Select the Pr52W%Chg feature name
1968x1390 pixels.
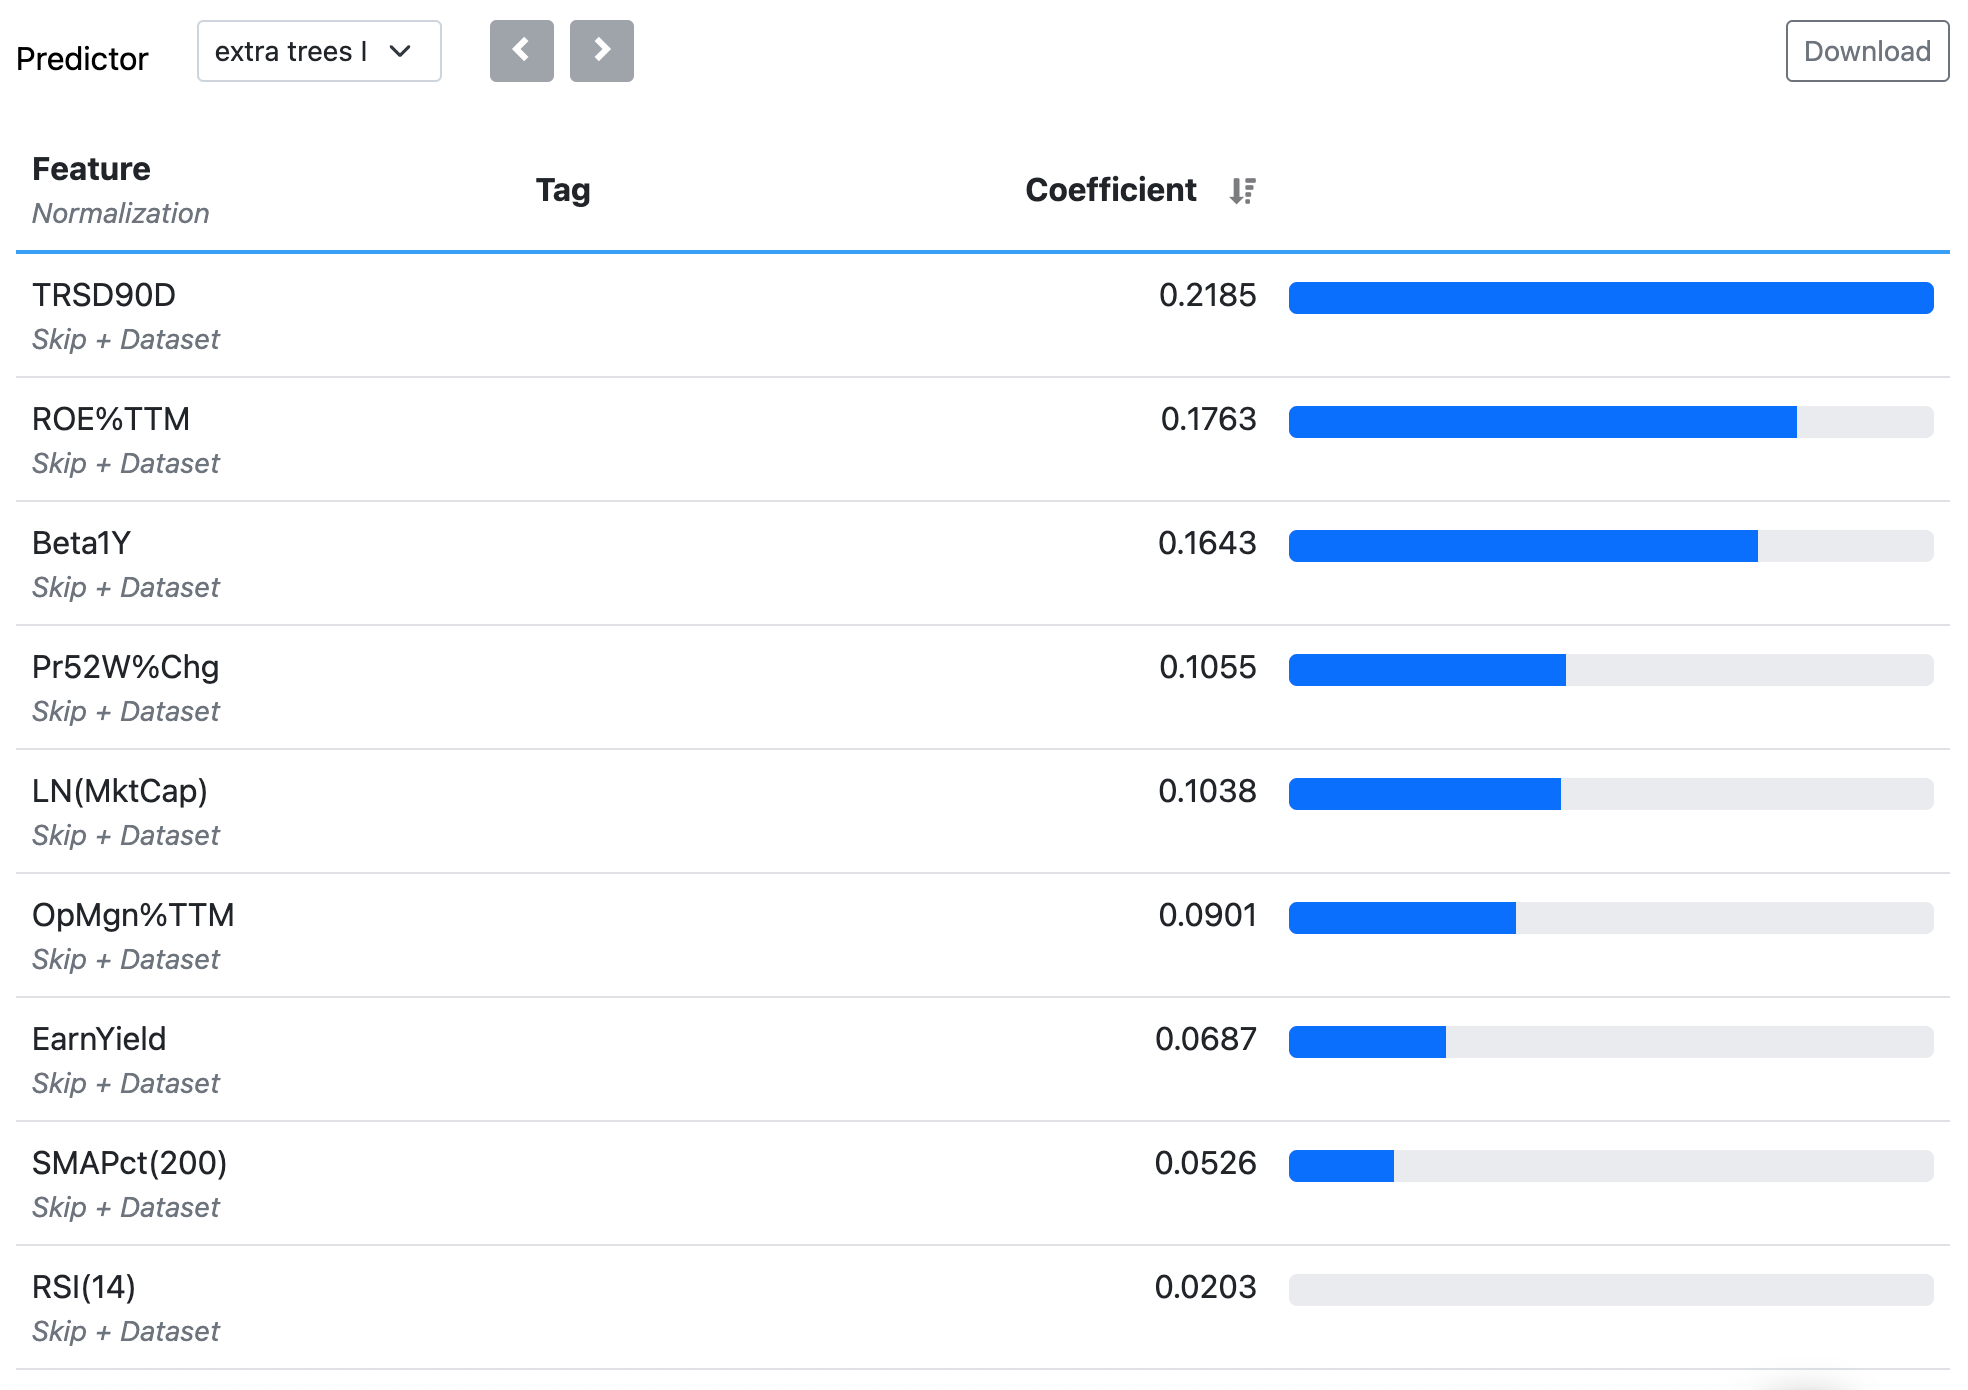pyautogui.click(x=125, y=667)
